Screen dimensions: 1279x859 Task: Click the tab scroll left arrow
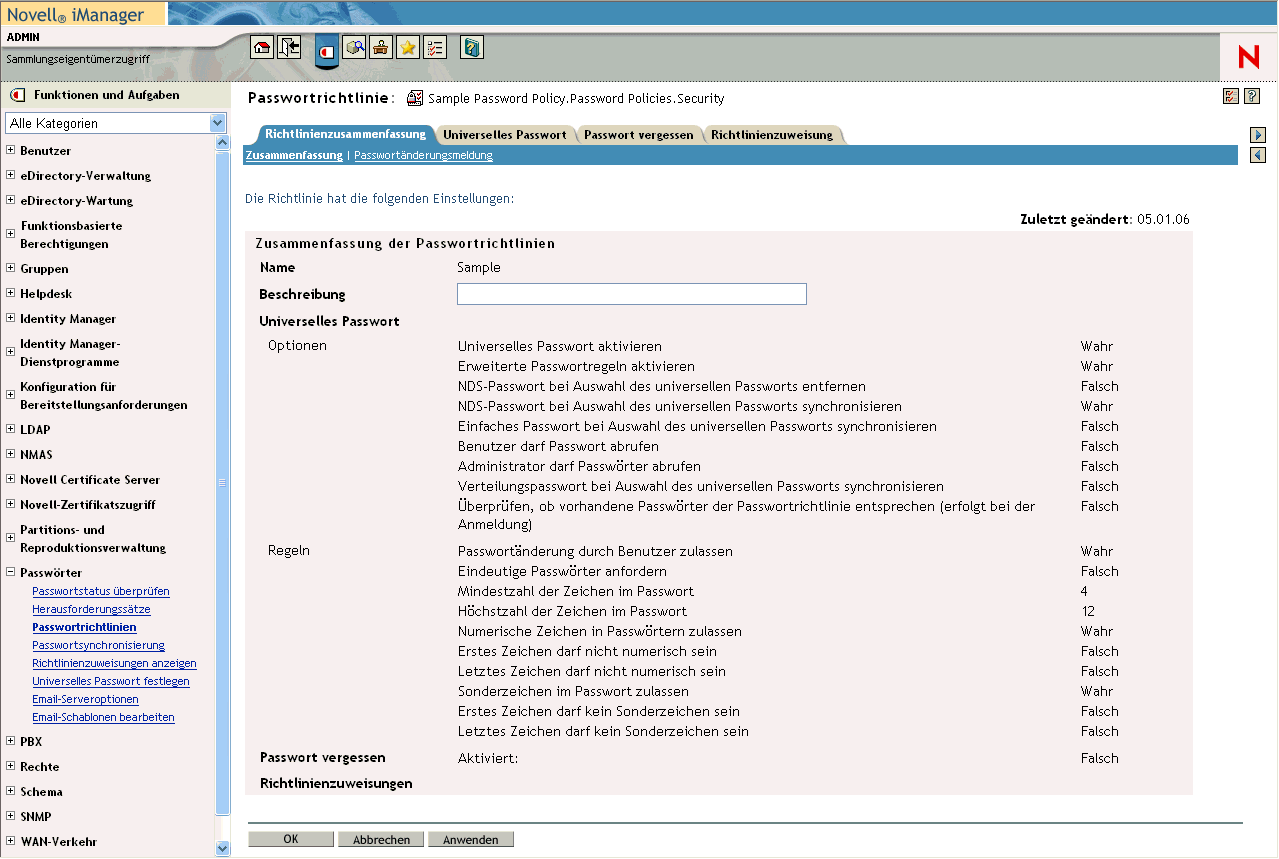1258,155
